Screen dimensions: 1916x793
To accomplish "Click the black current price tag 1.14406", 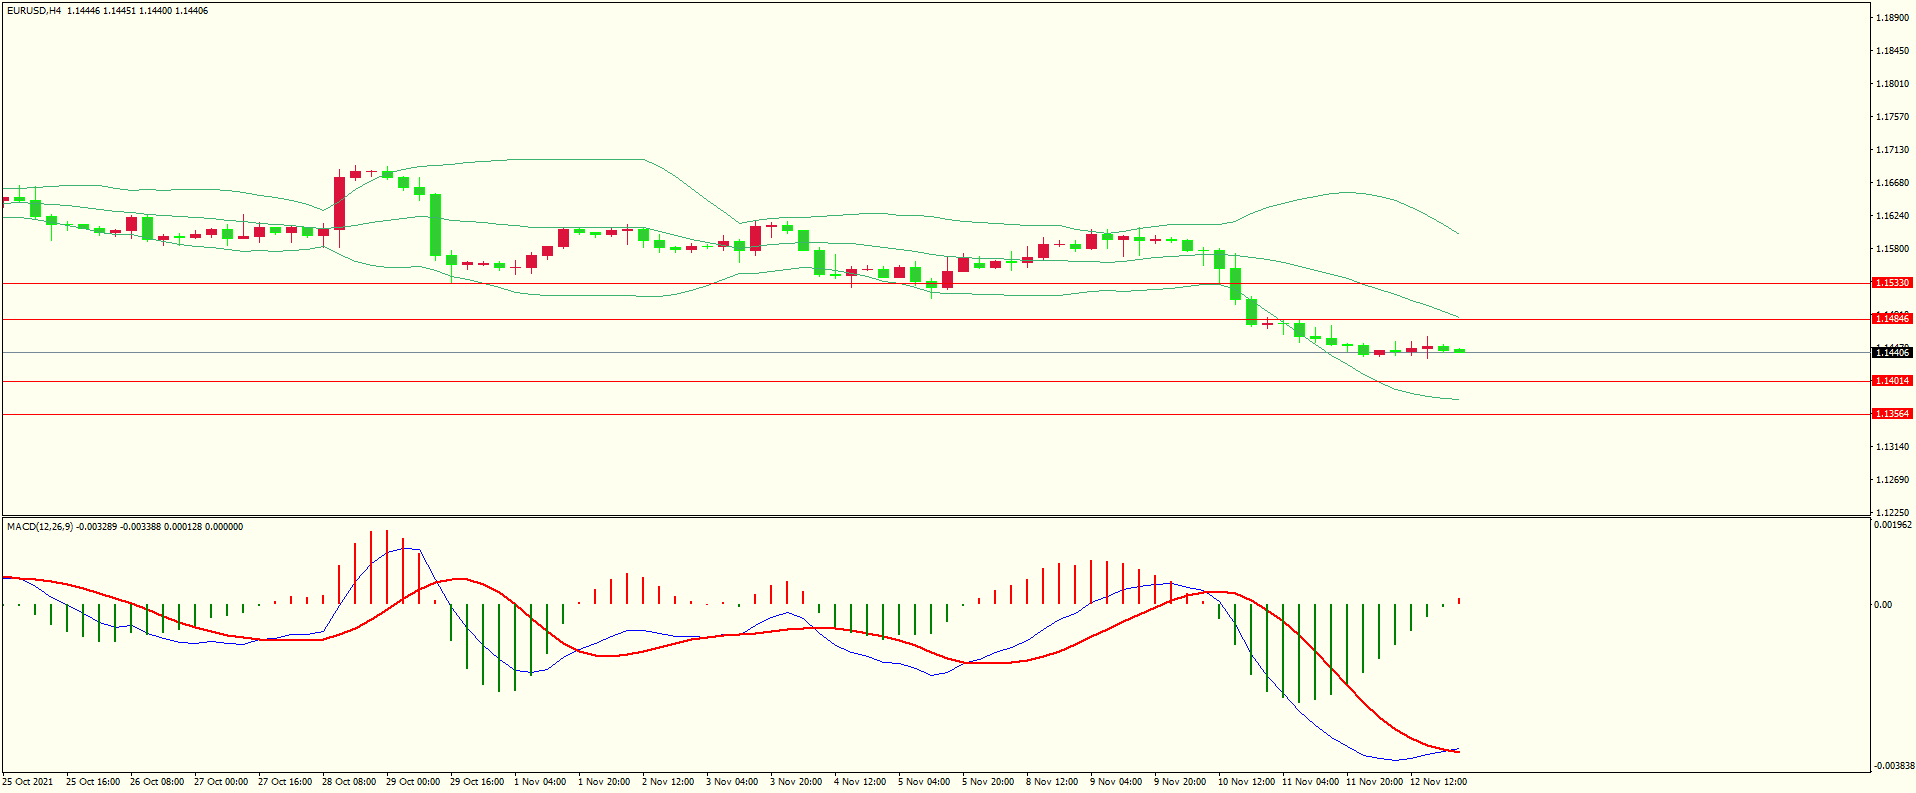I will [1891, 353].
